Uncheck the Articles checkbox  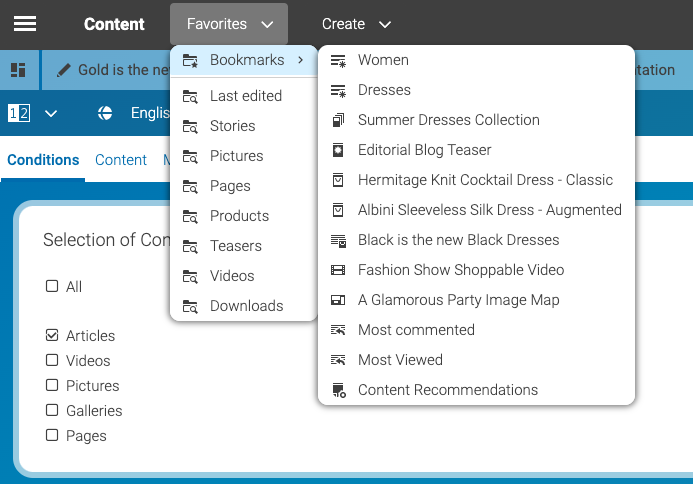(x=52, y=335)
